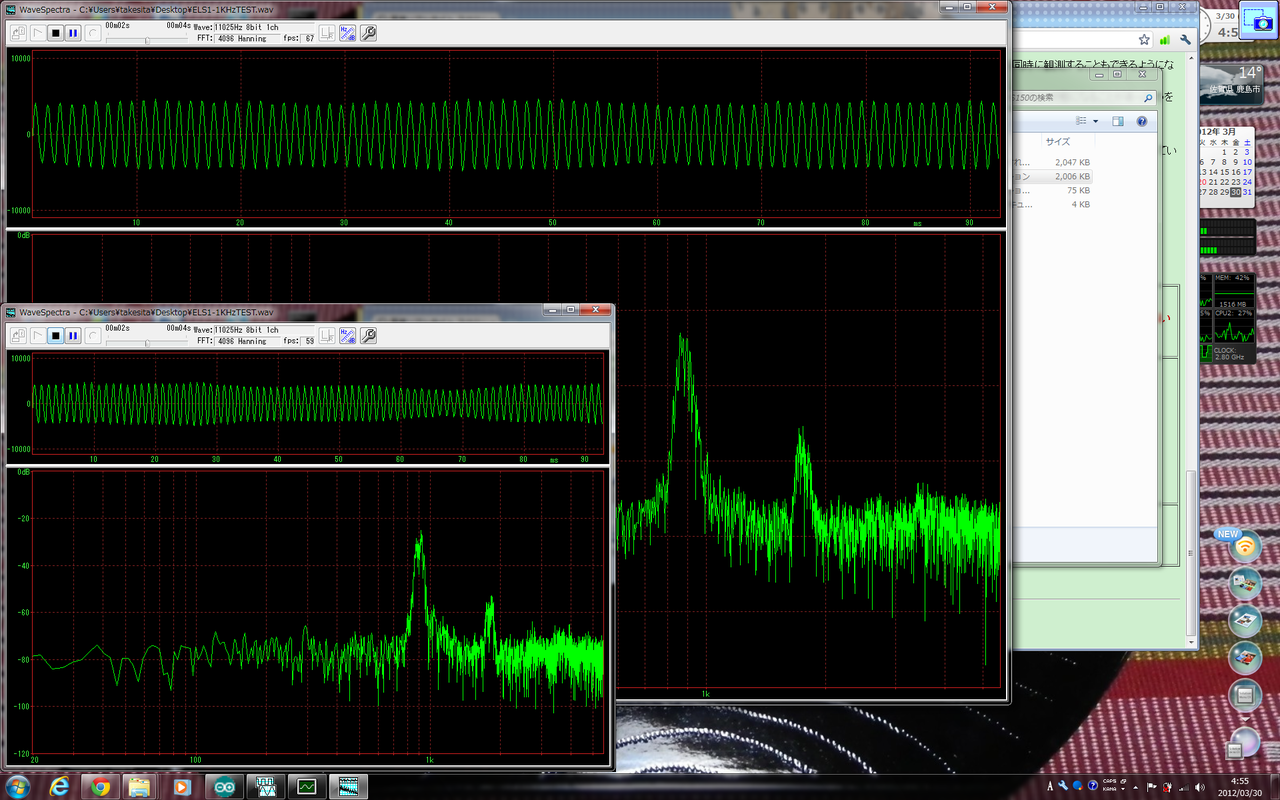The height and width of the screenshot is (800, 1280).
Task: Open Explorer help with the question mark icon
Action: (1141, 121)
